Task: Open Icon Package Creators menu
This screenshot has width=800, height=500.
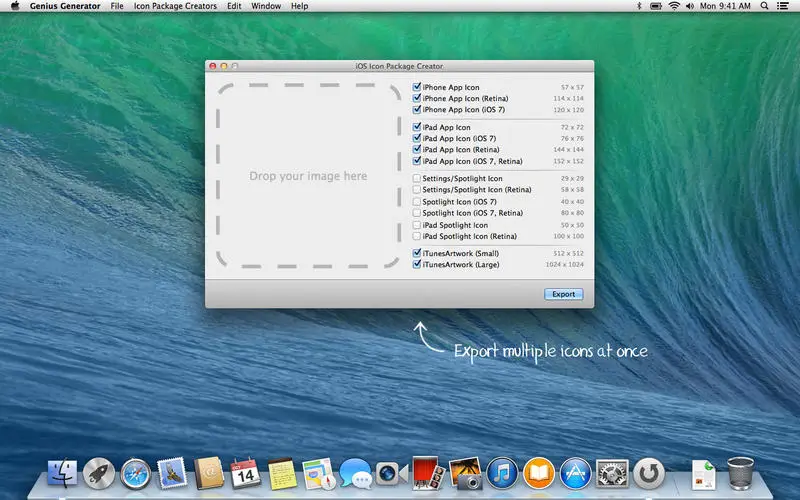Action: point(175,6)
